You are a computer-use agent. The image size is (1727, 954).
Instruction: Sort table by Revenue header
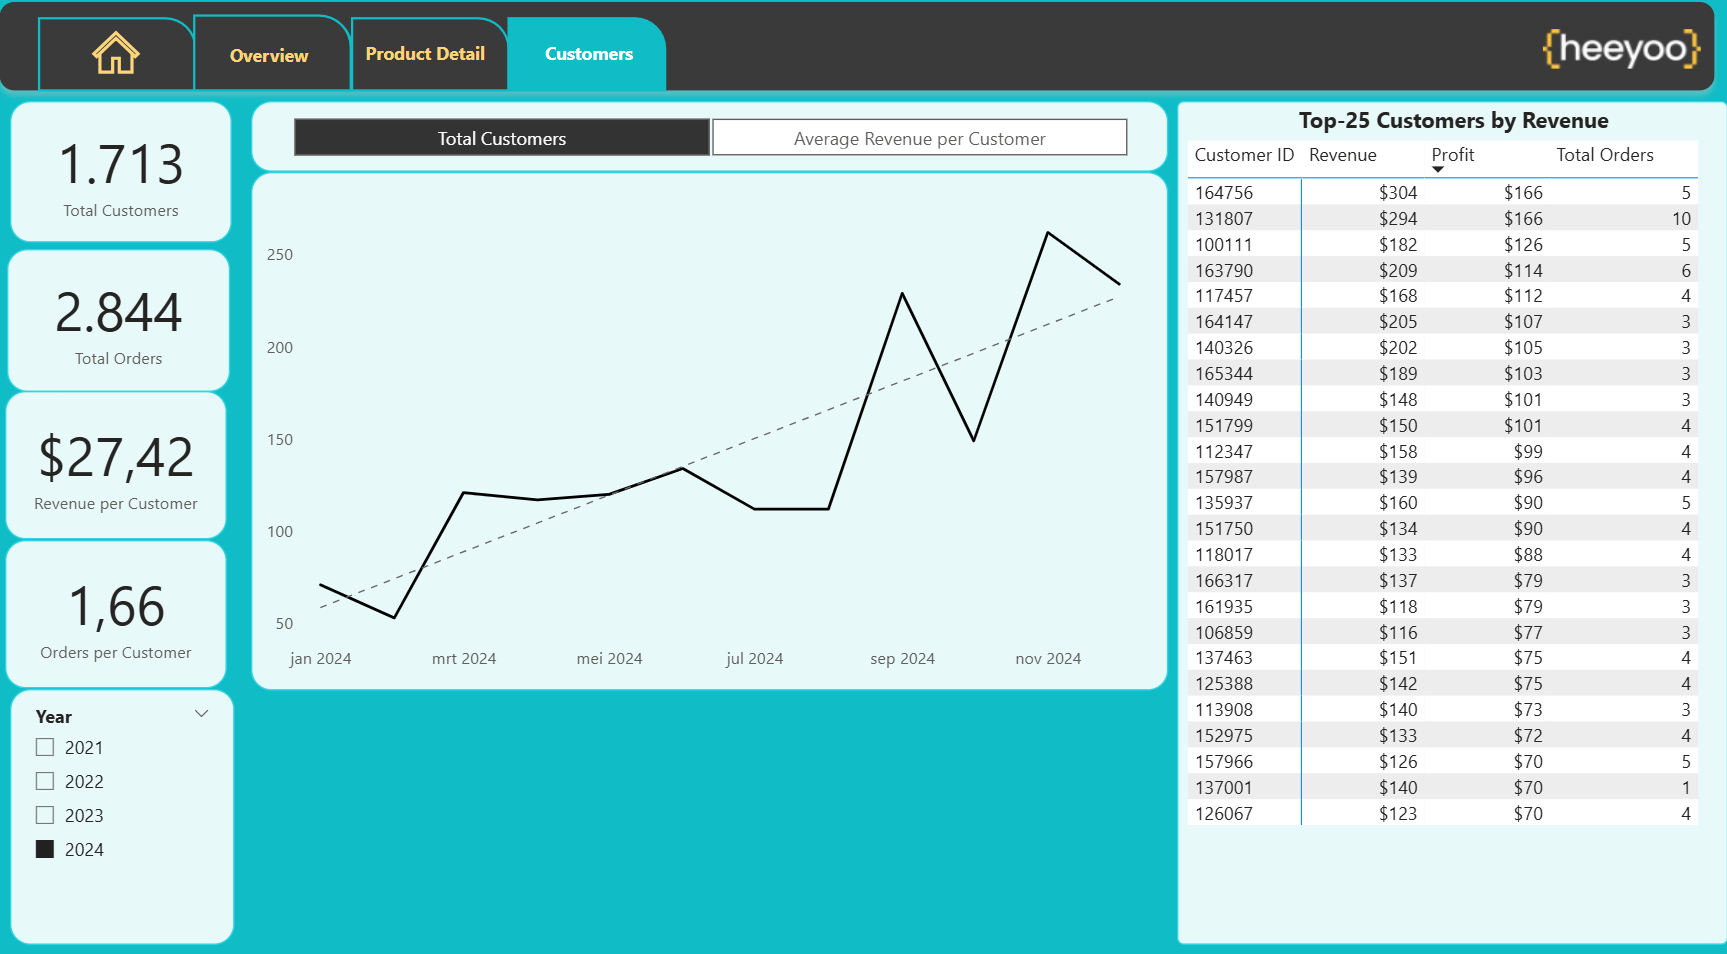pos(1342,155)
